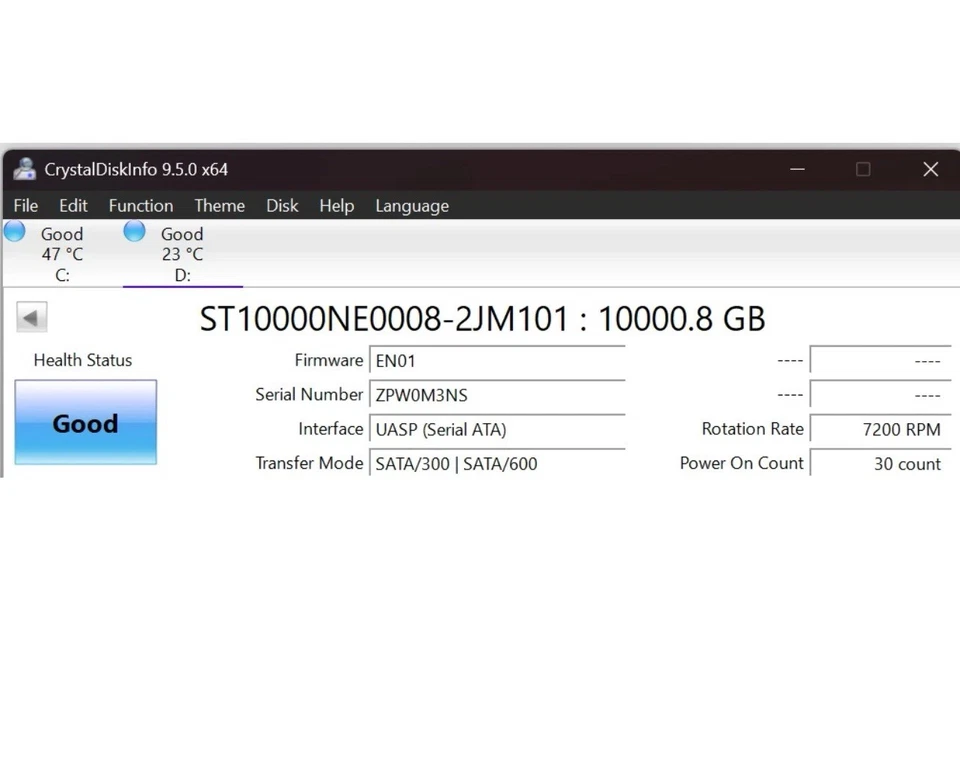Click the Transfer Mode field SATA/300 | SATA/600

[497, 463]
